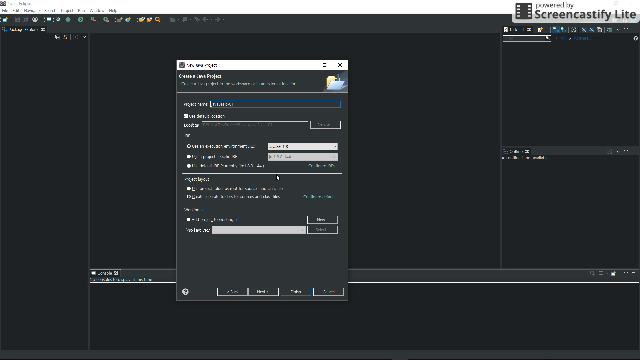Open the execution environment JRE dropdown

(302, 146)
